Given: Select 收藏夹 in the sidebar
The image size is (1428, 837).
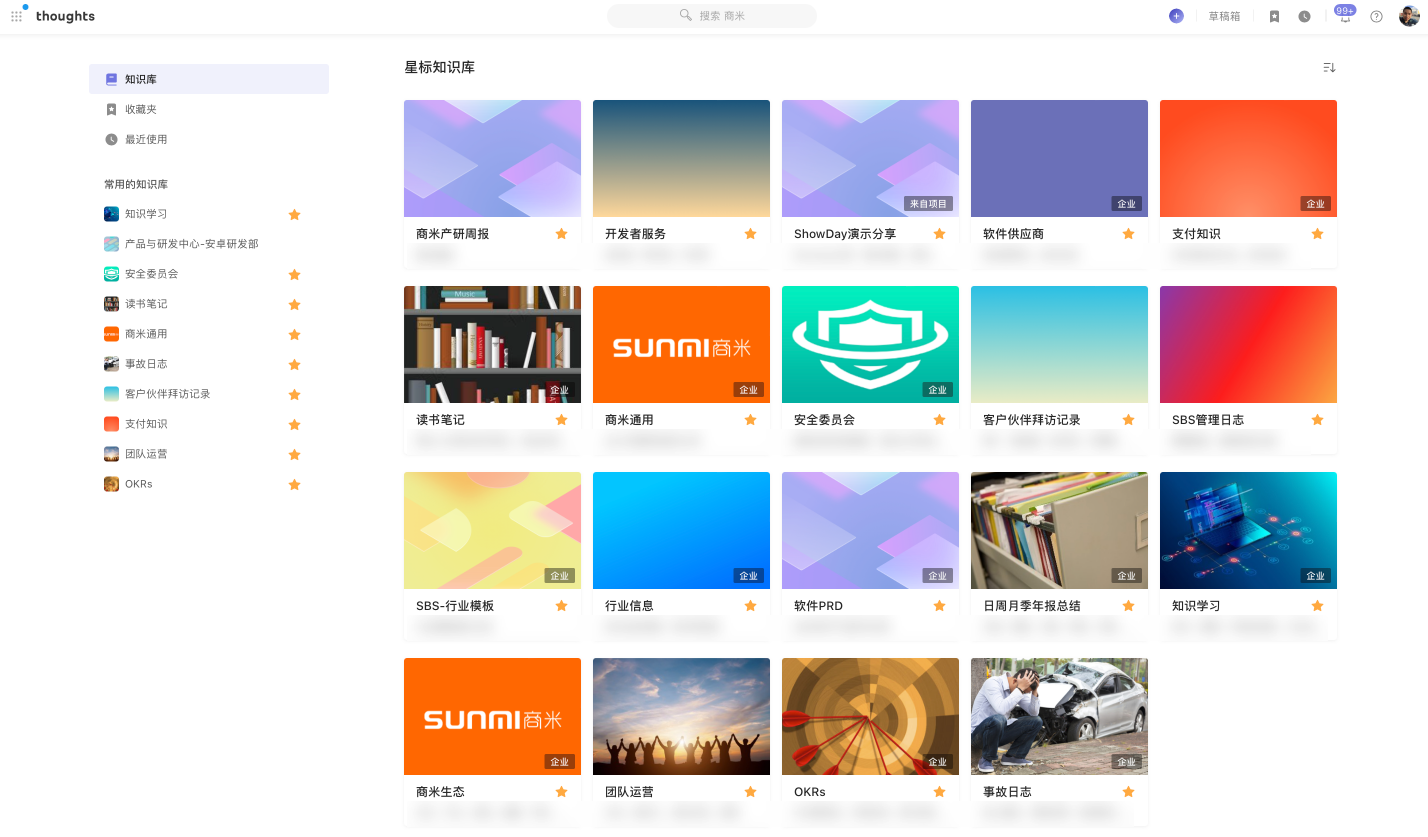Looking at the screenshot, I should coord(209,109).
